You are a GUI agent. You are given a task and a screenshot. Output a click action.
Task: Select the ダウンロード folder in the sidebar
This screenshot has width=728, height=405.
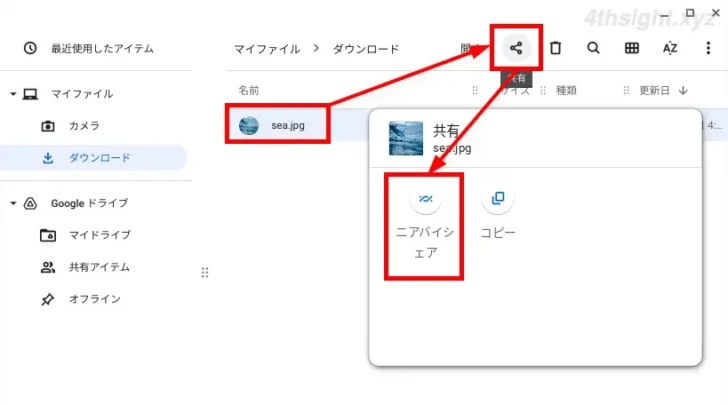94,158
